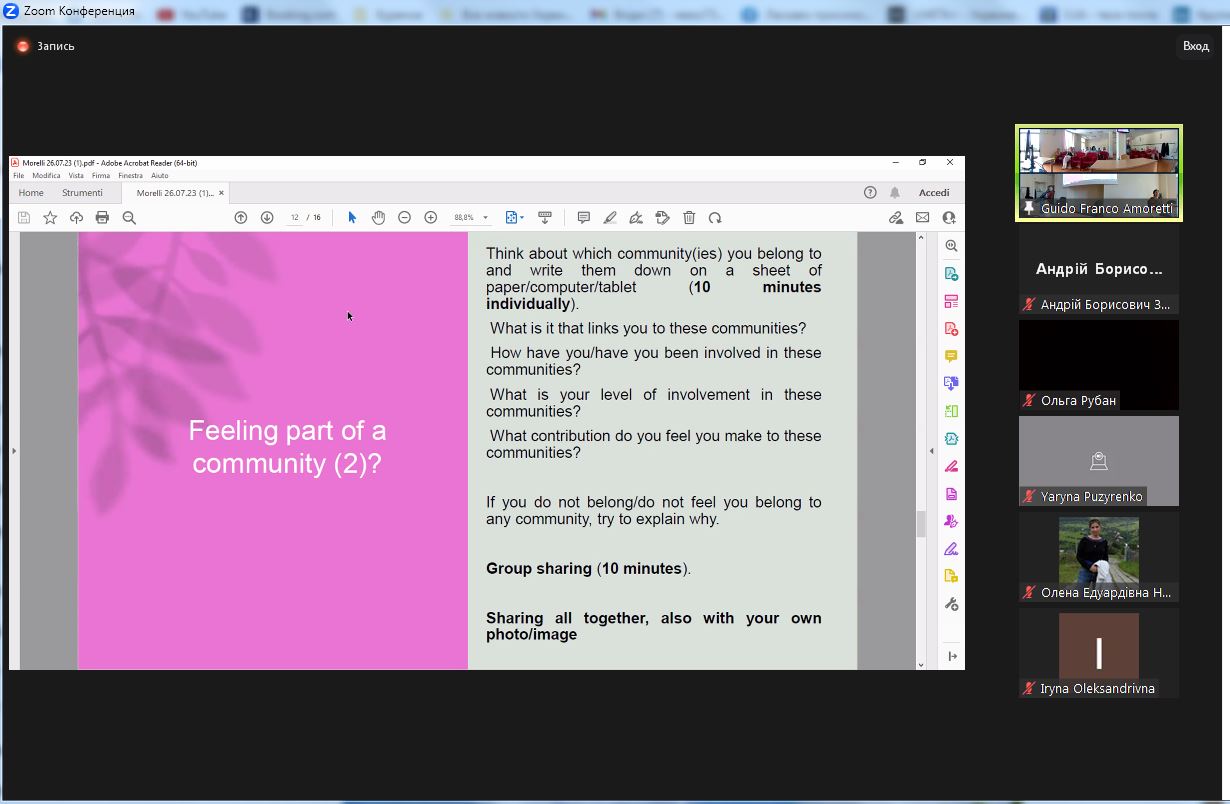
Task: Send file by email envelope icon
Action: [x=922, y=218]
